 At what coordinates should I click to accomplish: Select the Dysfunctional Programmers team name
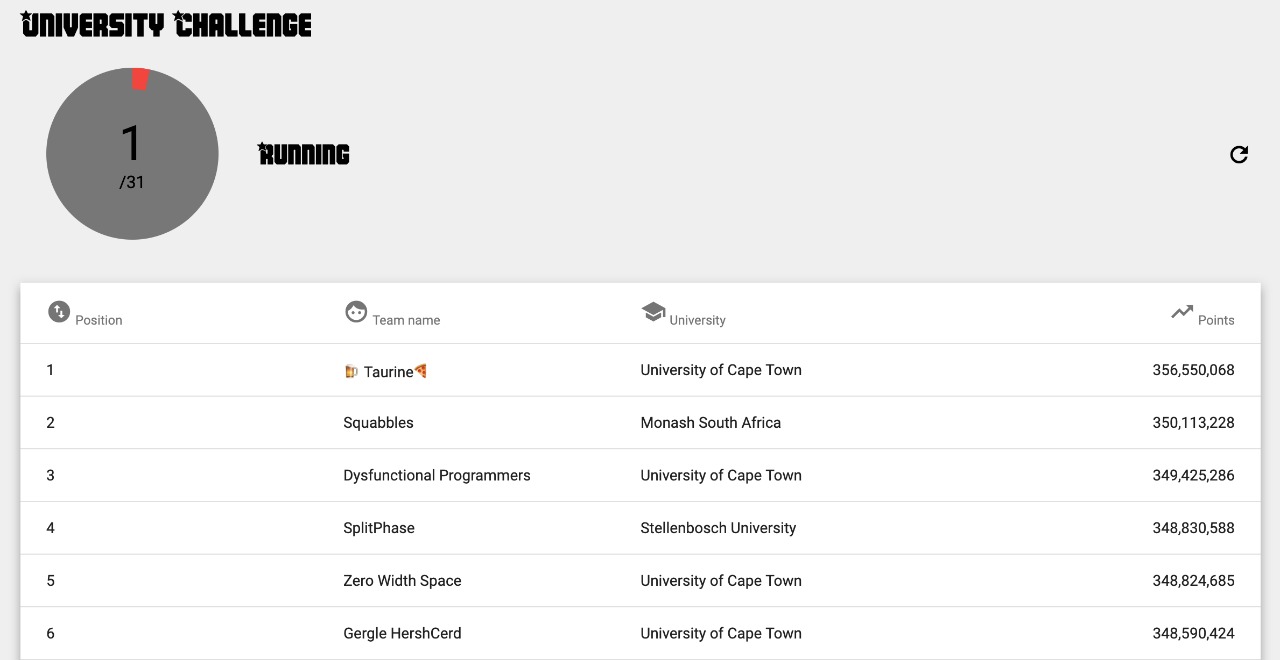(x=437, y=475)
